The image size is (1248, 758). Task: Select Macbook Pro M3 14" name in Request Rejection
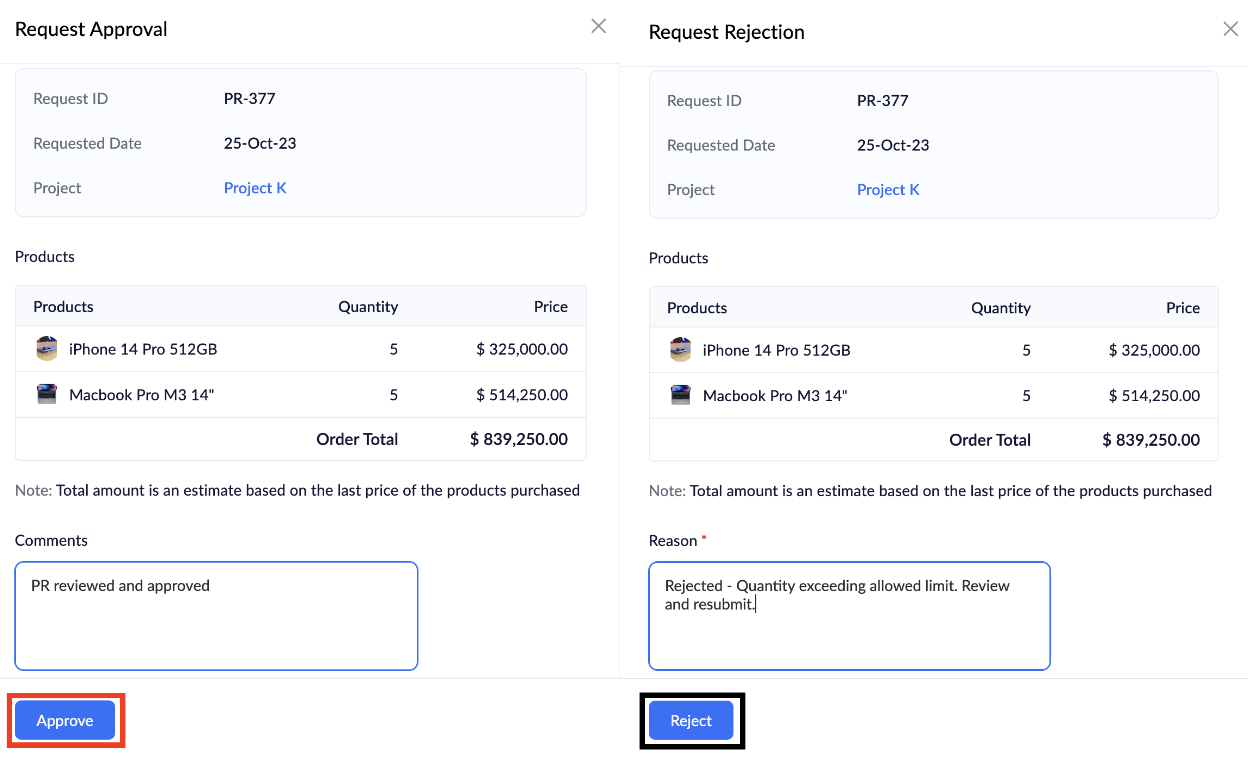[x=775, y=395]
